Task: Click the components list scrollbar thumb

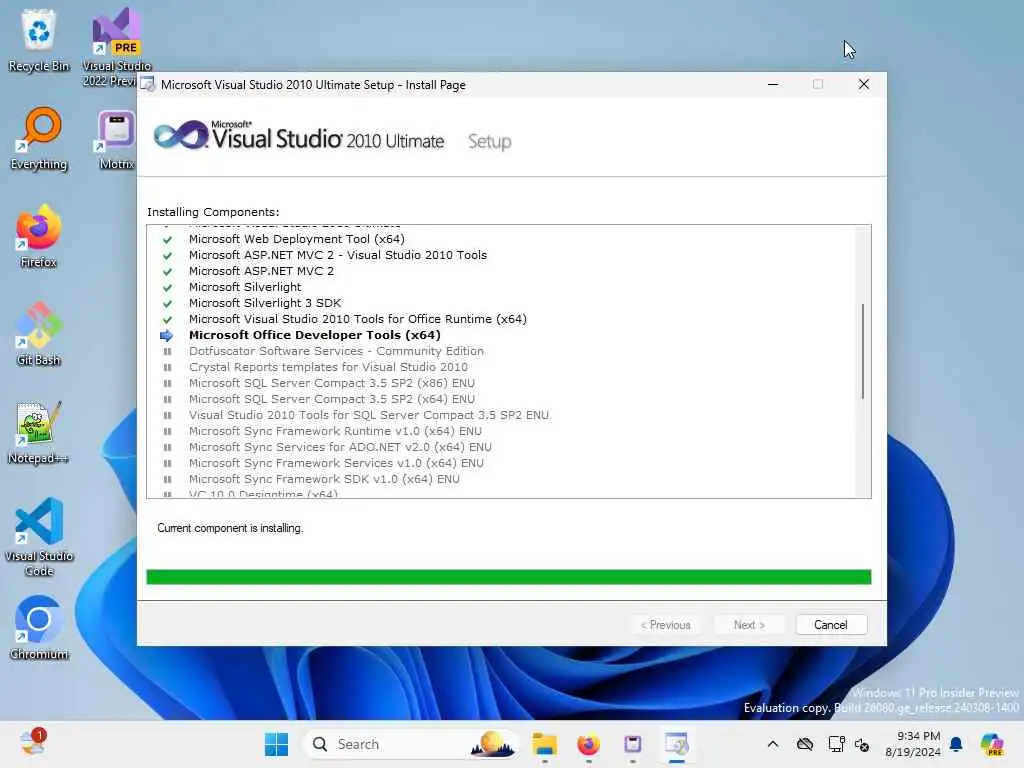Action: 863,351
